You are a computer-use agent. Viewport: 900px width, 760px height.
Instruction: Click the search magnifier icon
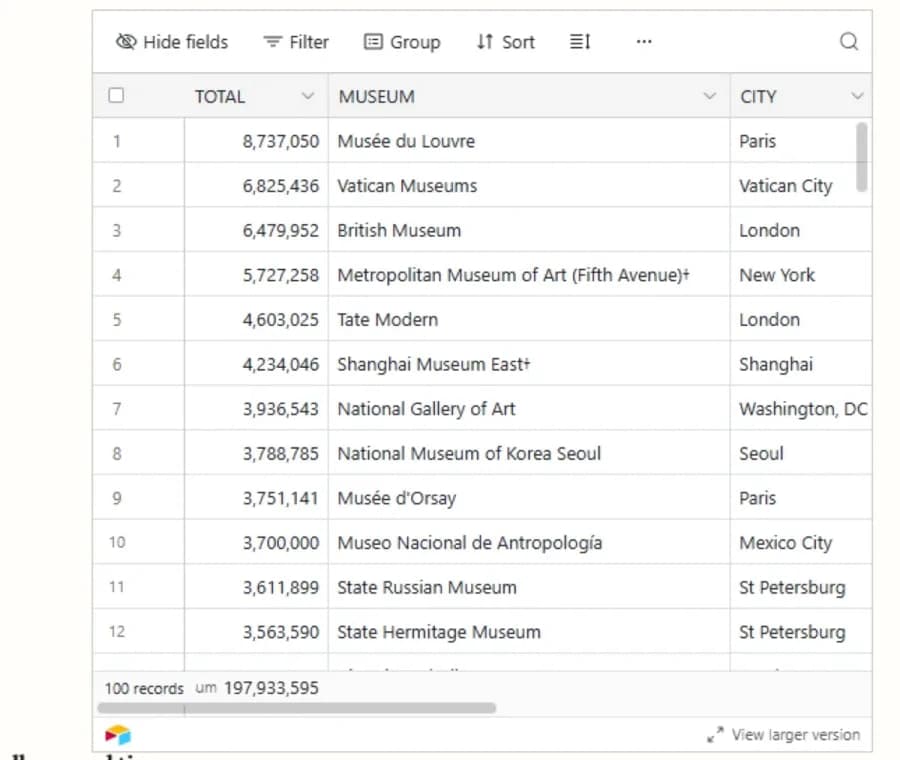tap(849, 41)
